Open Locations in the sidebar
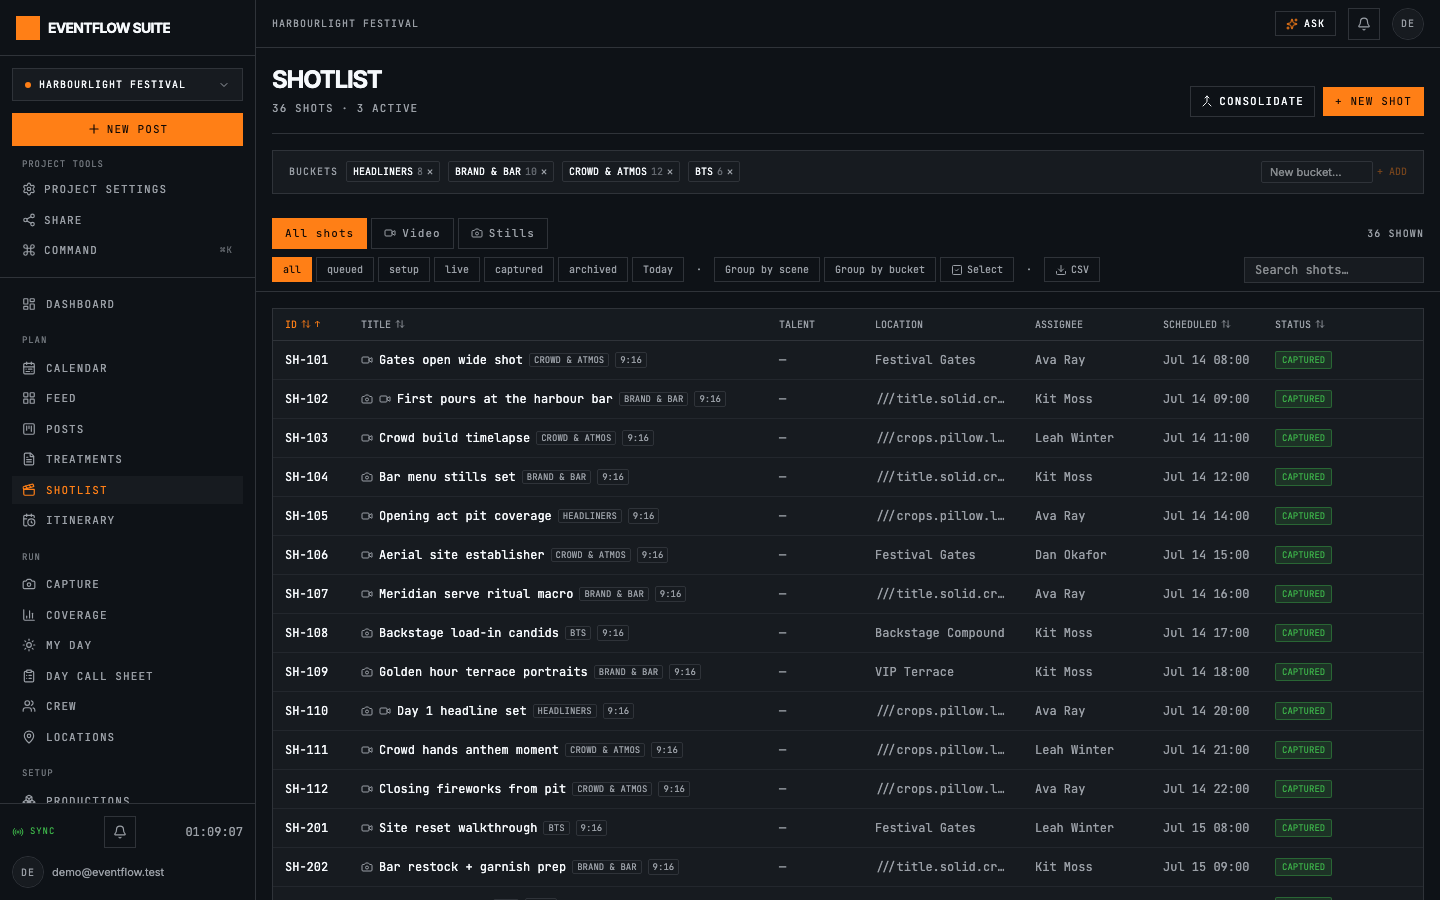1440x900 pixels. [x=127, y=737]
